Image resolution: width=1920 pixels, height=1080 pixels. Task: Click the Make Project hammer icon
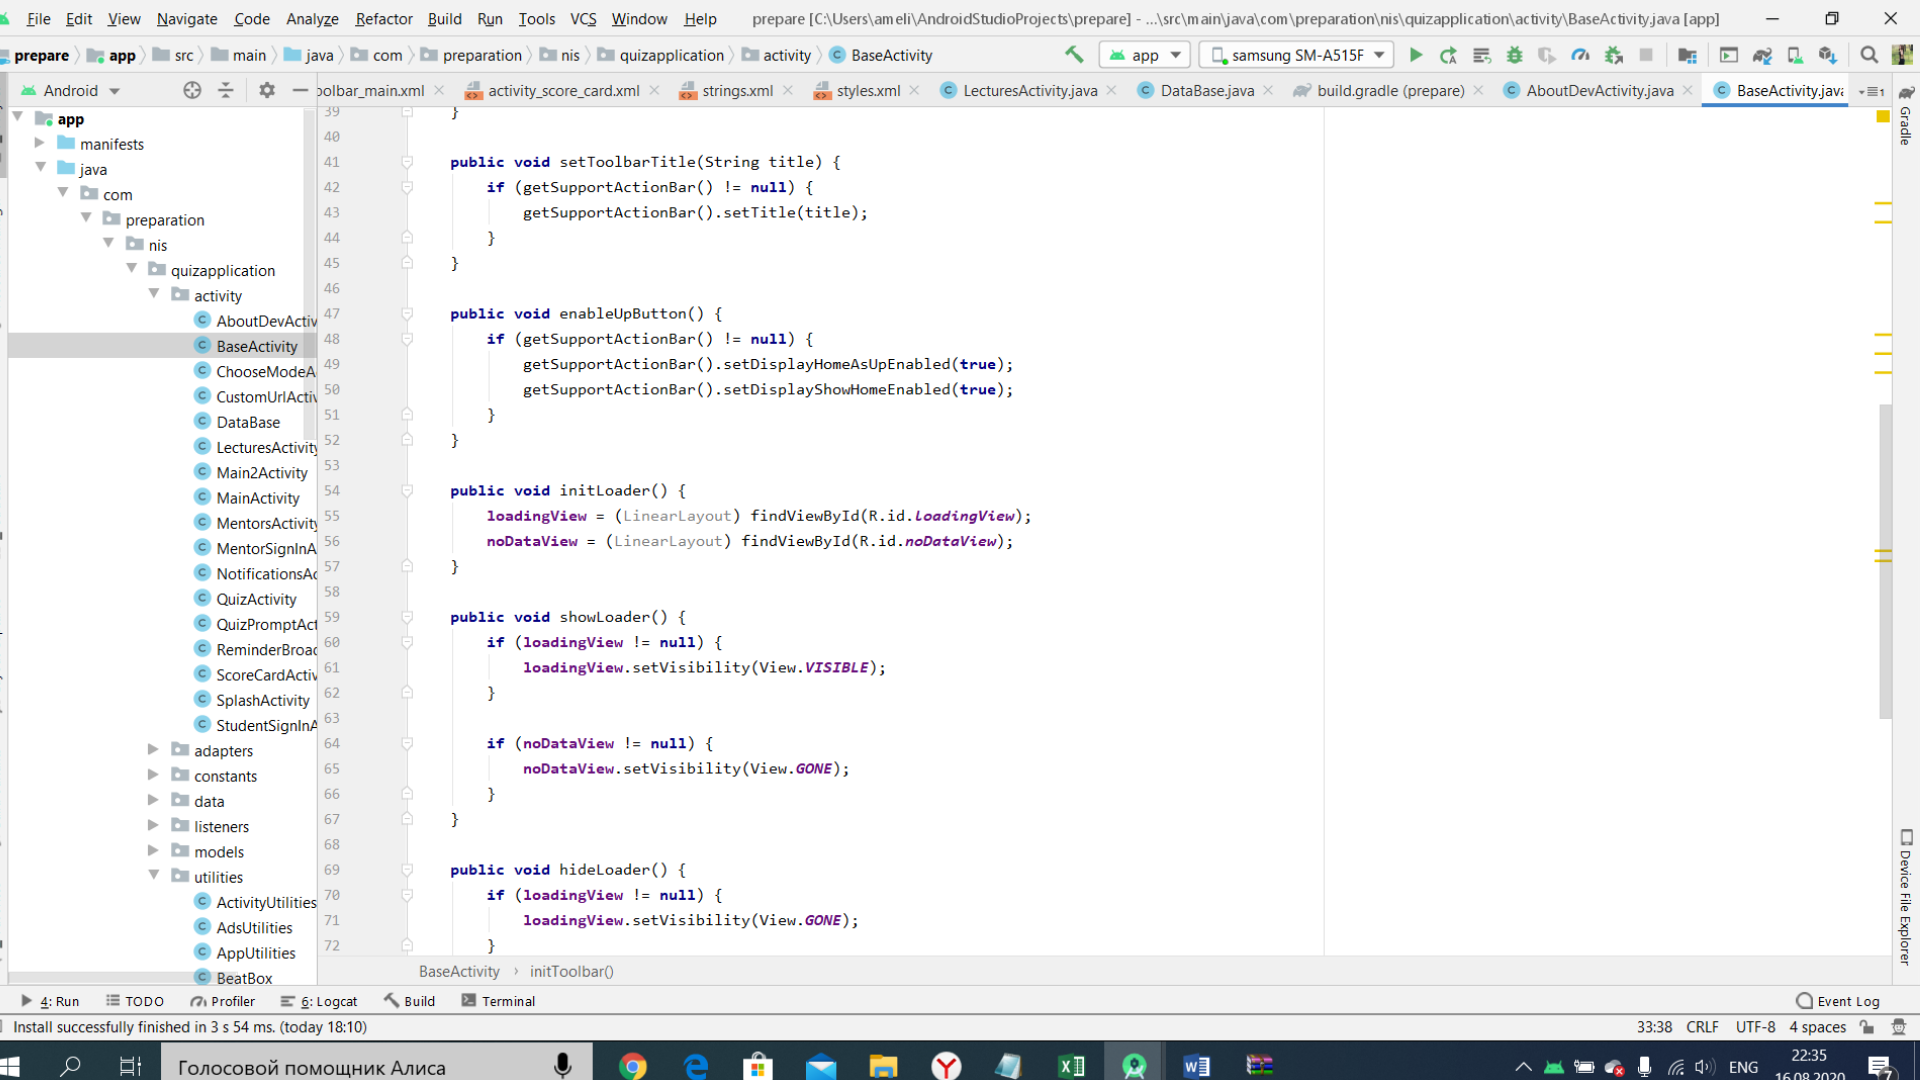point(1074,55)
